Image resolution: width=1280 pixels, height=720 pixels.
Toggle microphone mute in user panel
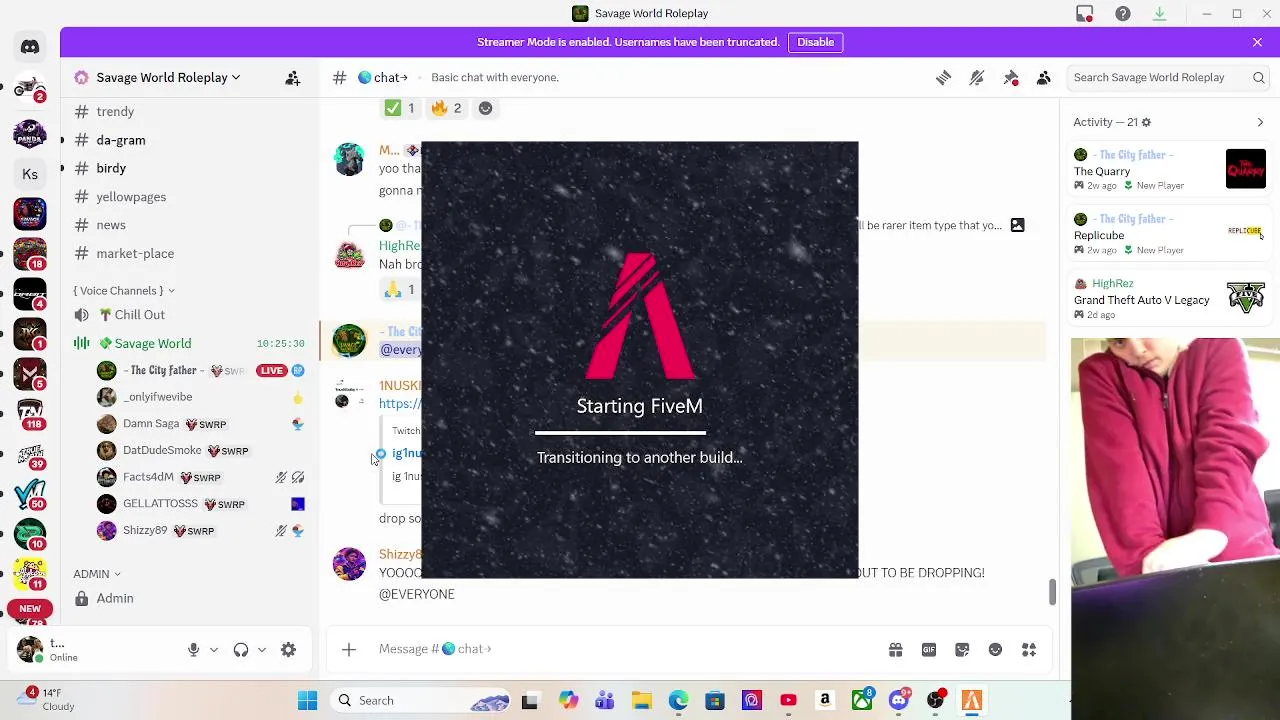click(194, 650)
